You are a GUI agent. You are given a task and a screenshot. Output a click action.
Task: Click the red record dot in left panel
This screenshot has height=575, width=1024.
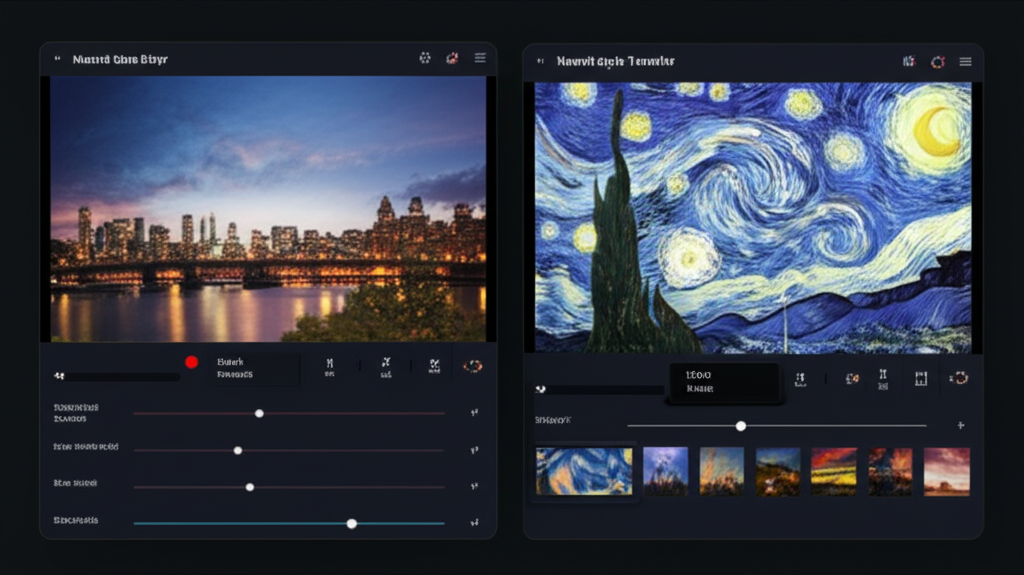[x=191, y=362]
